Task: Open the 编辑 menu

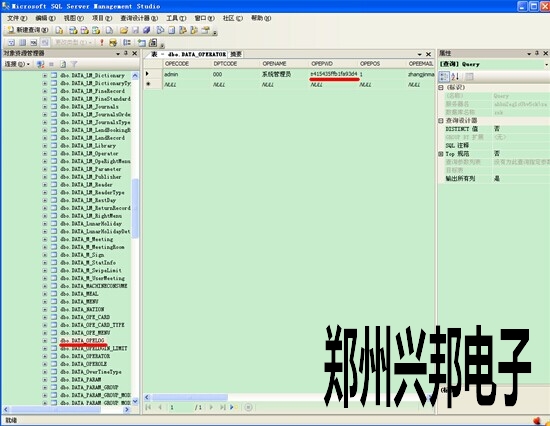Action: point(45,18)
